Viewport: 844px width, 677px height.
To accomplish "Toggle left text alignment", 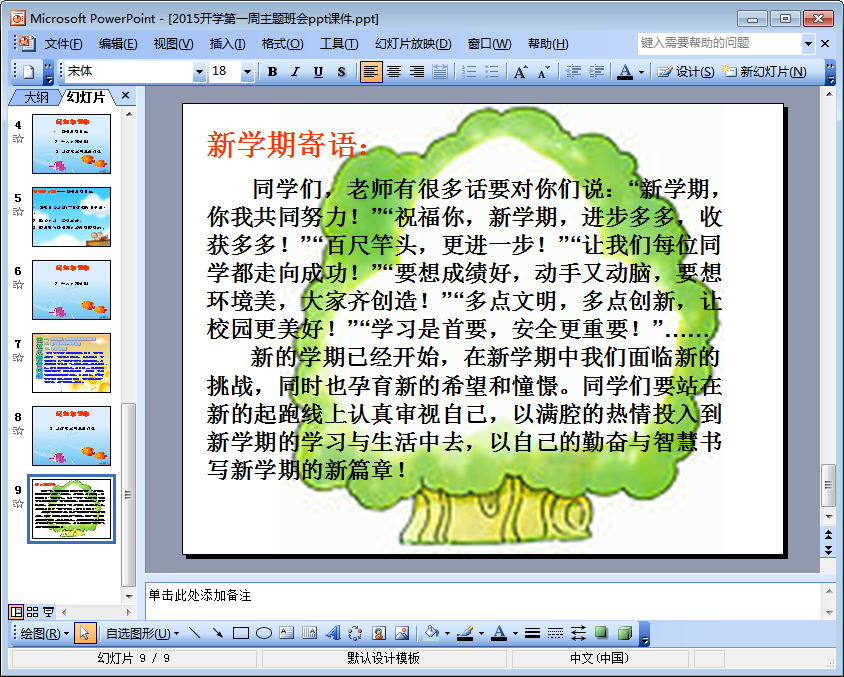I will click(x=370, y=72).
